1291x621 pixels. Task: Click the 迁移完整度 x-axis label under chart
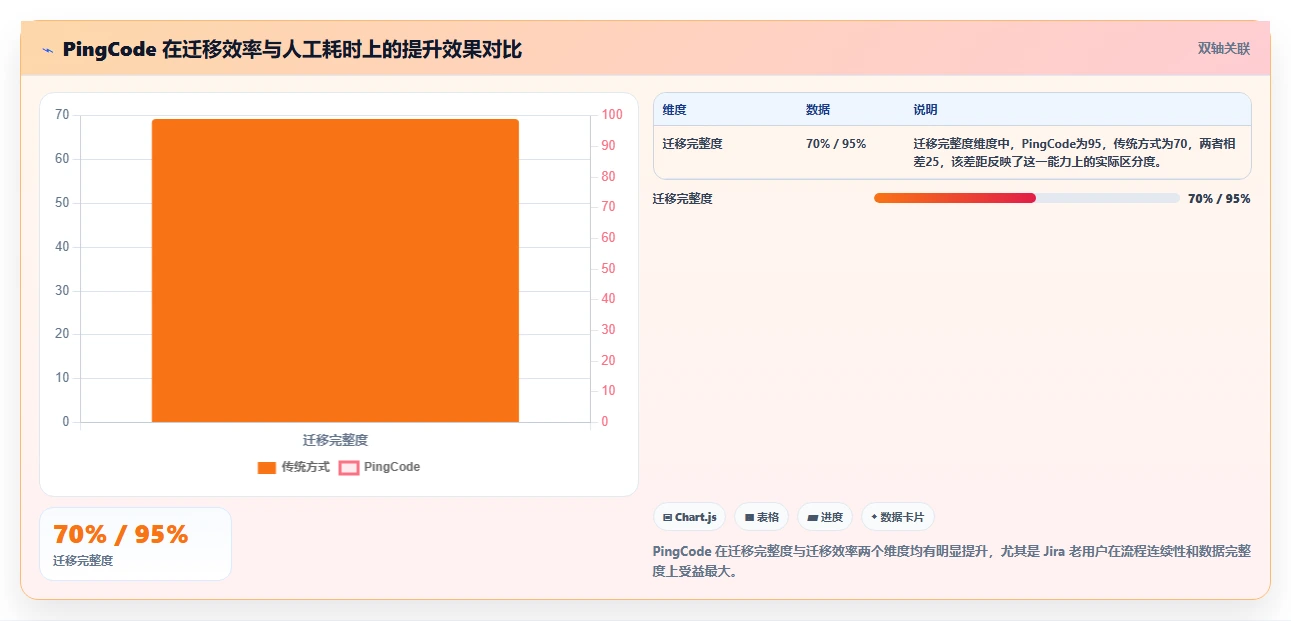[336, 440]
